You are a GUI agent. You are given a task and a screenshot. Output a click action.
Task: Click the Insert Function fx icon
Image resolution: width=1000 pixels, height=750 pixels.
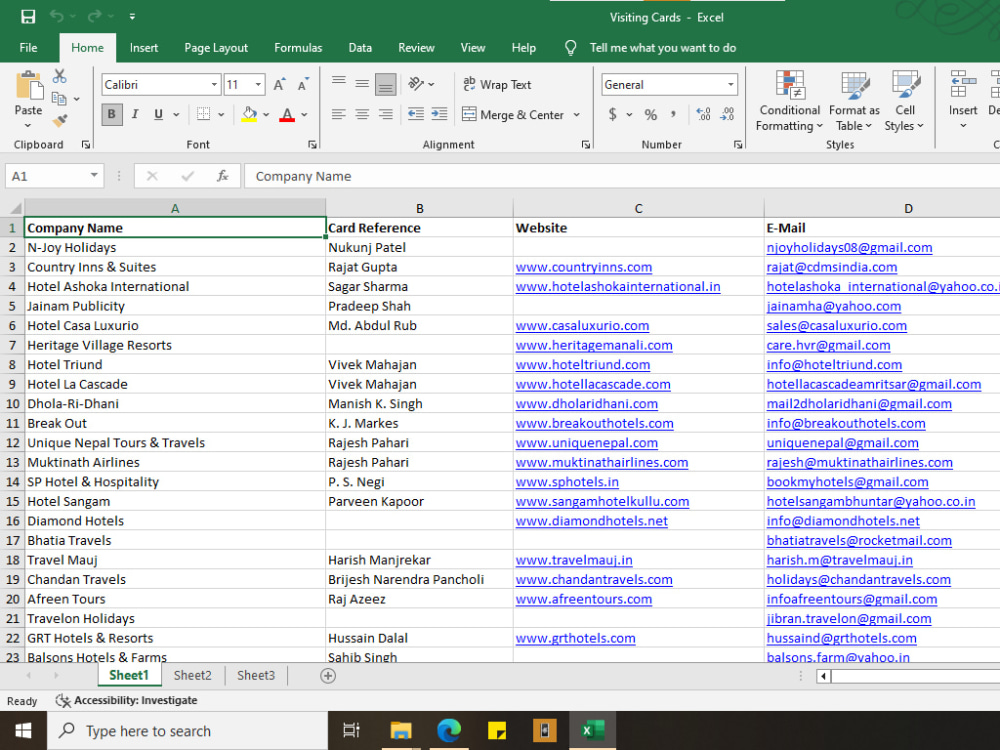click(x=222, y=176)
